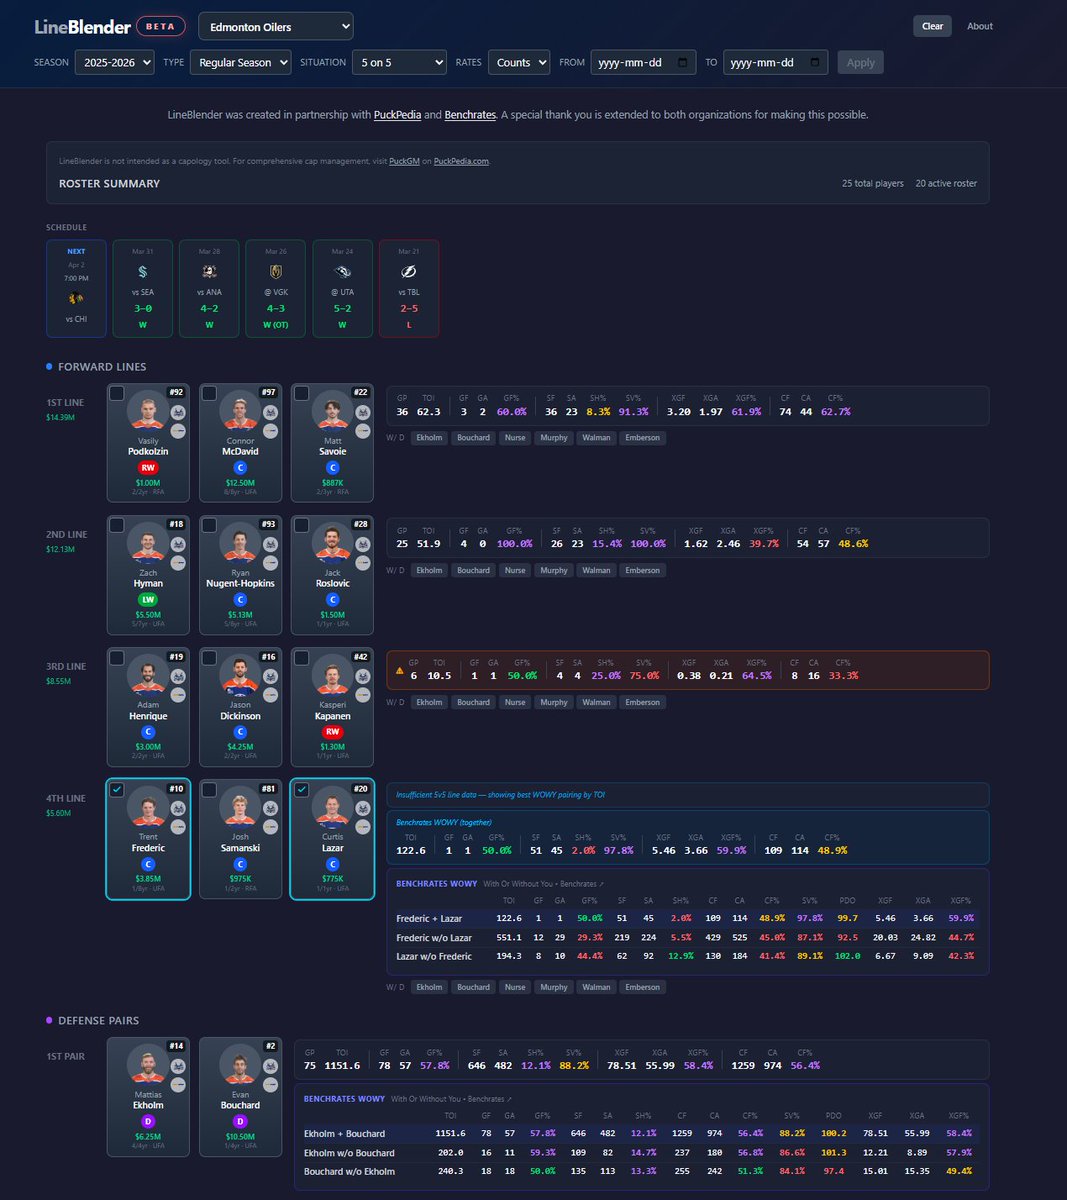Image resolution: width=1067 pixels, height=1200 pixels.
Task: Click the RW position badge on Podkolzin
Action: pos(148,467)
